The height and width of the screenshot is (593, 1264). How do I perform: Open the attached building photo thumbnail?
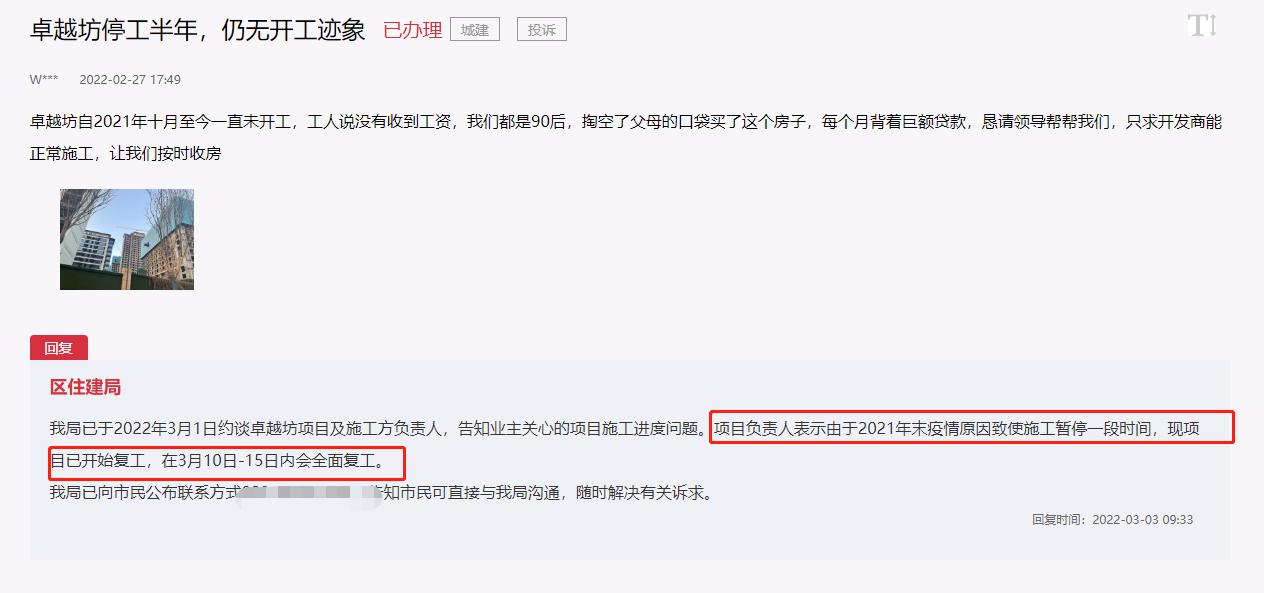[127, 239]
